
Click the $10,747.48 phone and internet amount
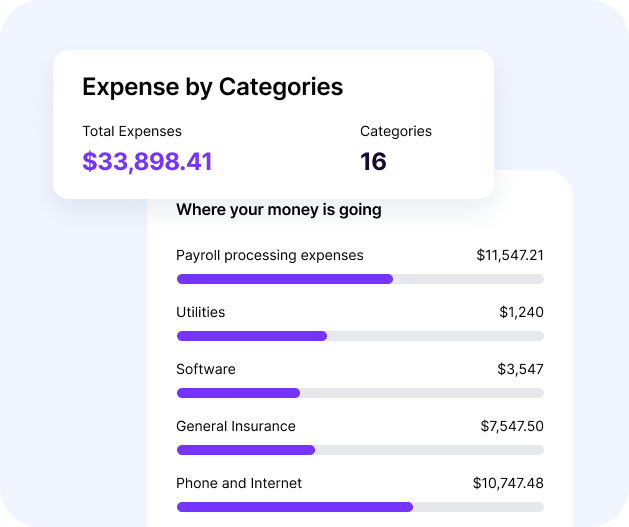coord(508,483)
